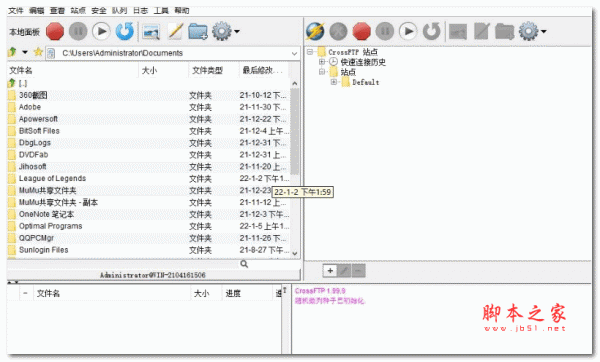Viewport: 600px width, 362px height.
Task: Refresh the local file list with blue arrow
Action: coord(125,31)
